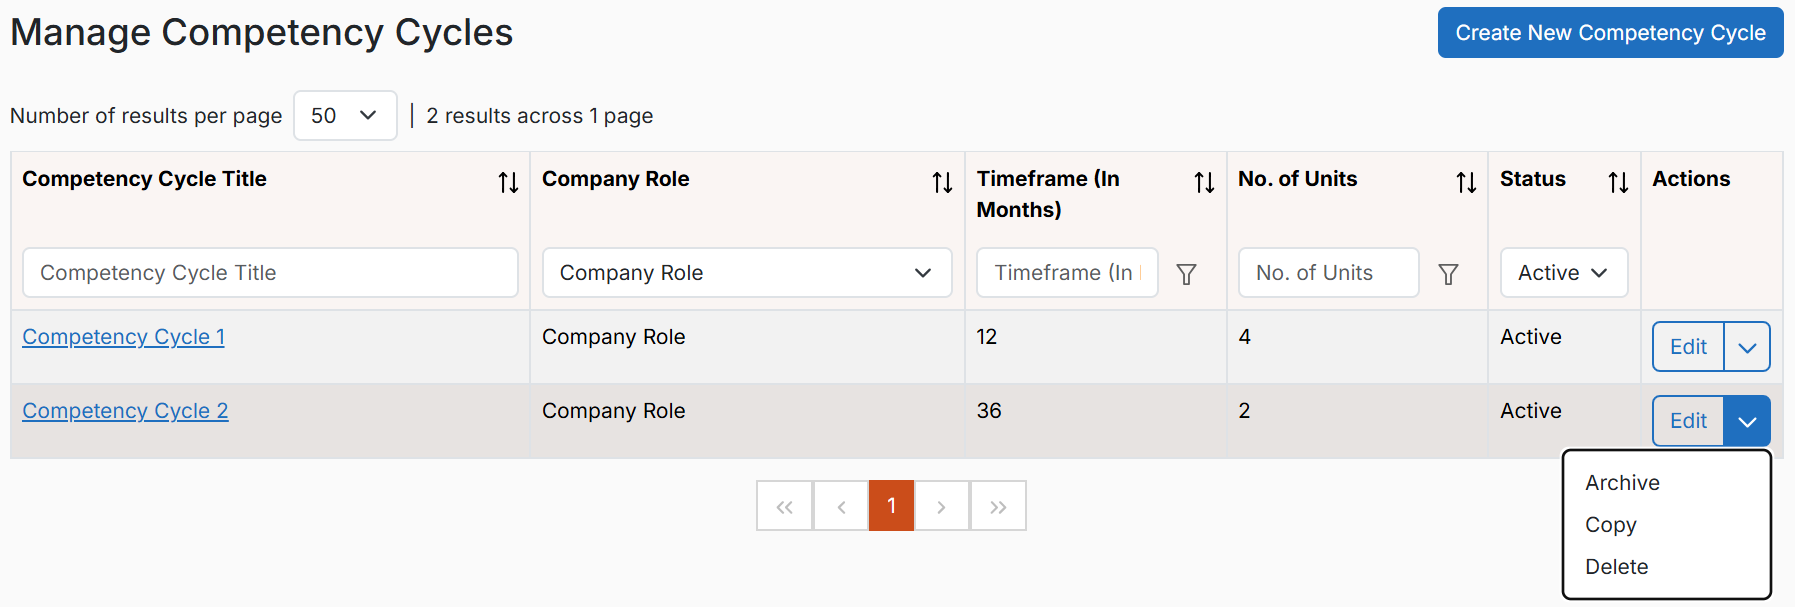Open the Competency Cycle 2 link
Screen dimensions: 1795x607
pos(125,411)
